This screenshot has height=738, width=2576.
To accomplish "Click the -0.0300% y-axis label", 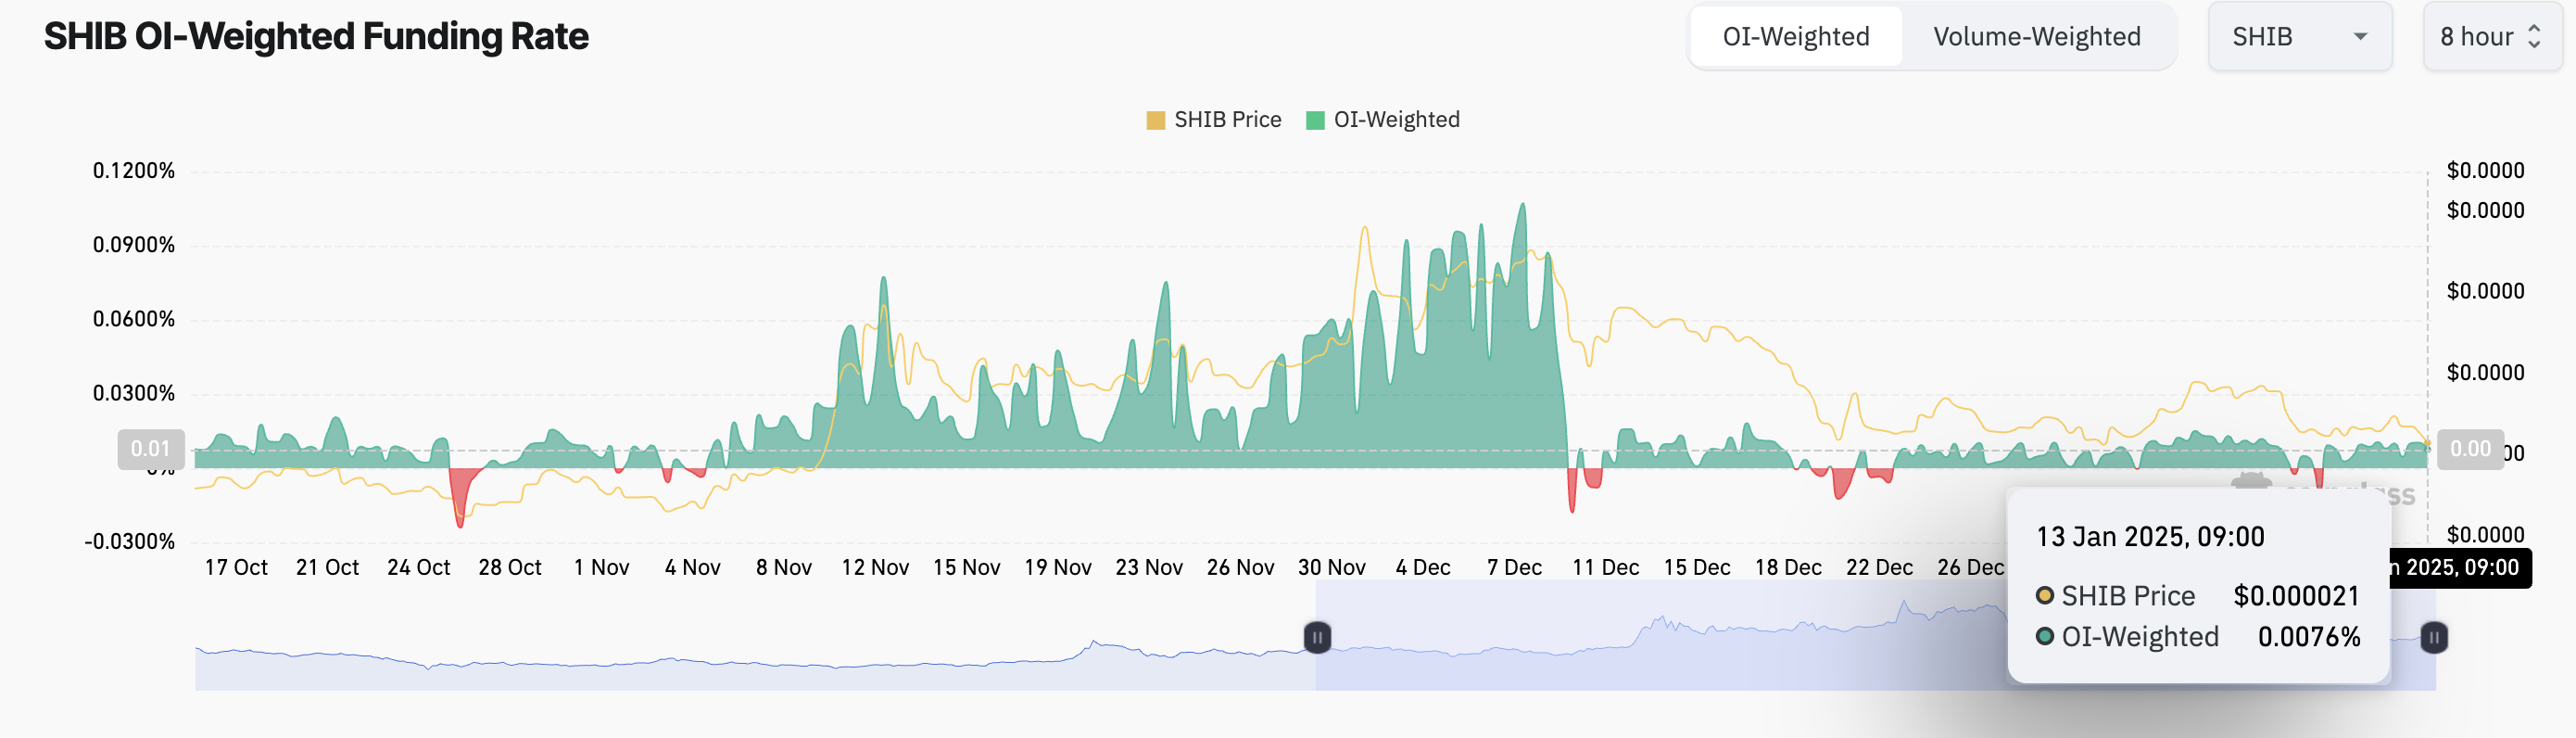I will coord(130,542).
